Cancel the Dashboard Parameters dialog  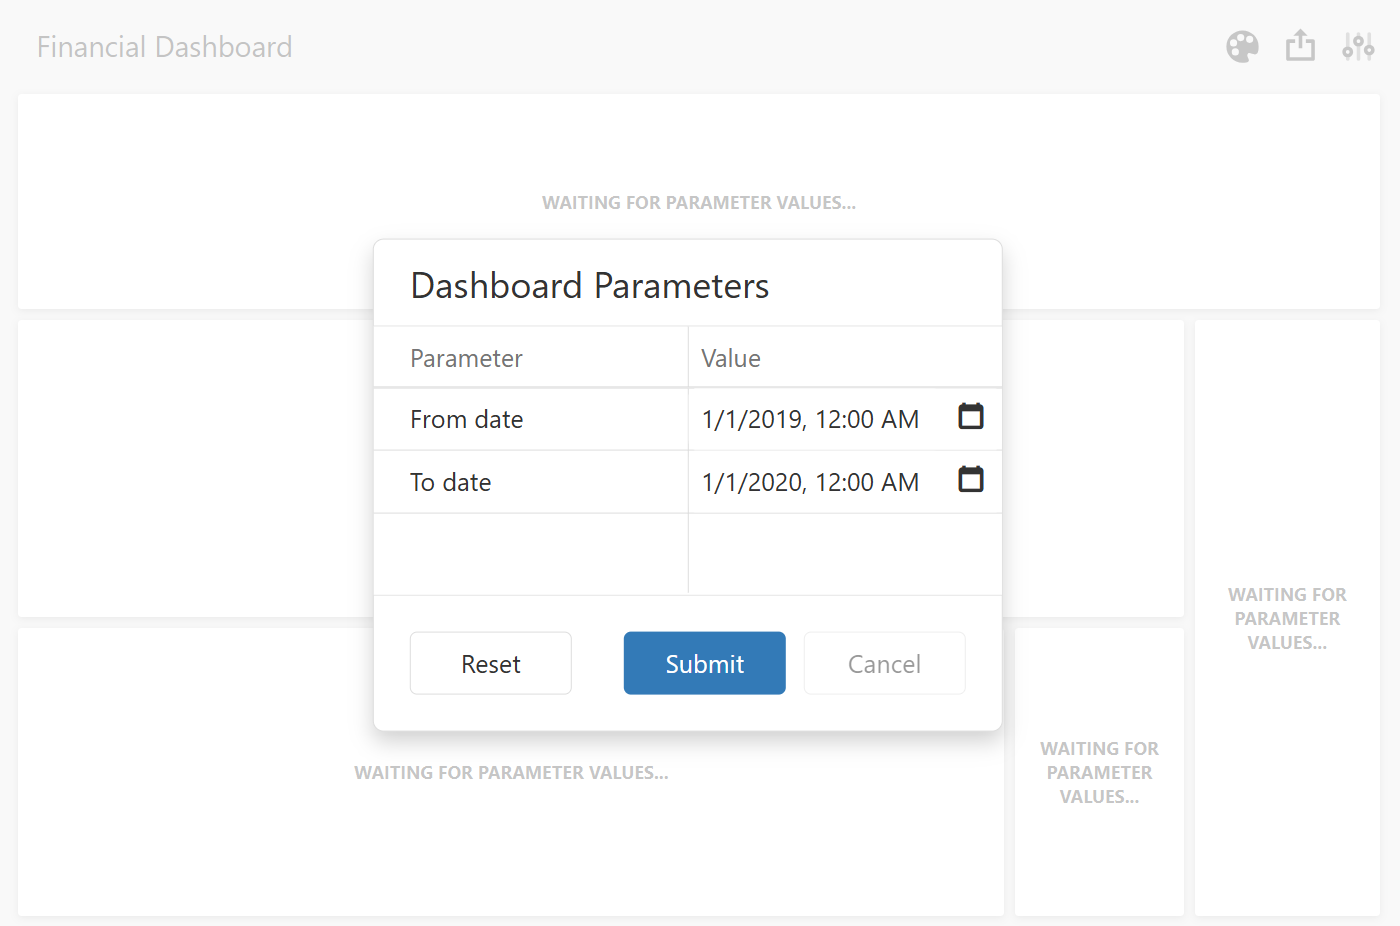pos(884,663)
